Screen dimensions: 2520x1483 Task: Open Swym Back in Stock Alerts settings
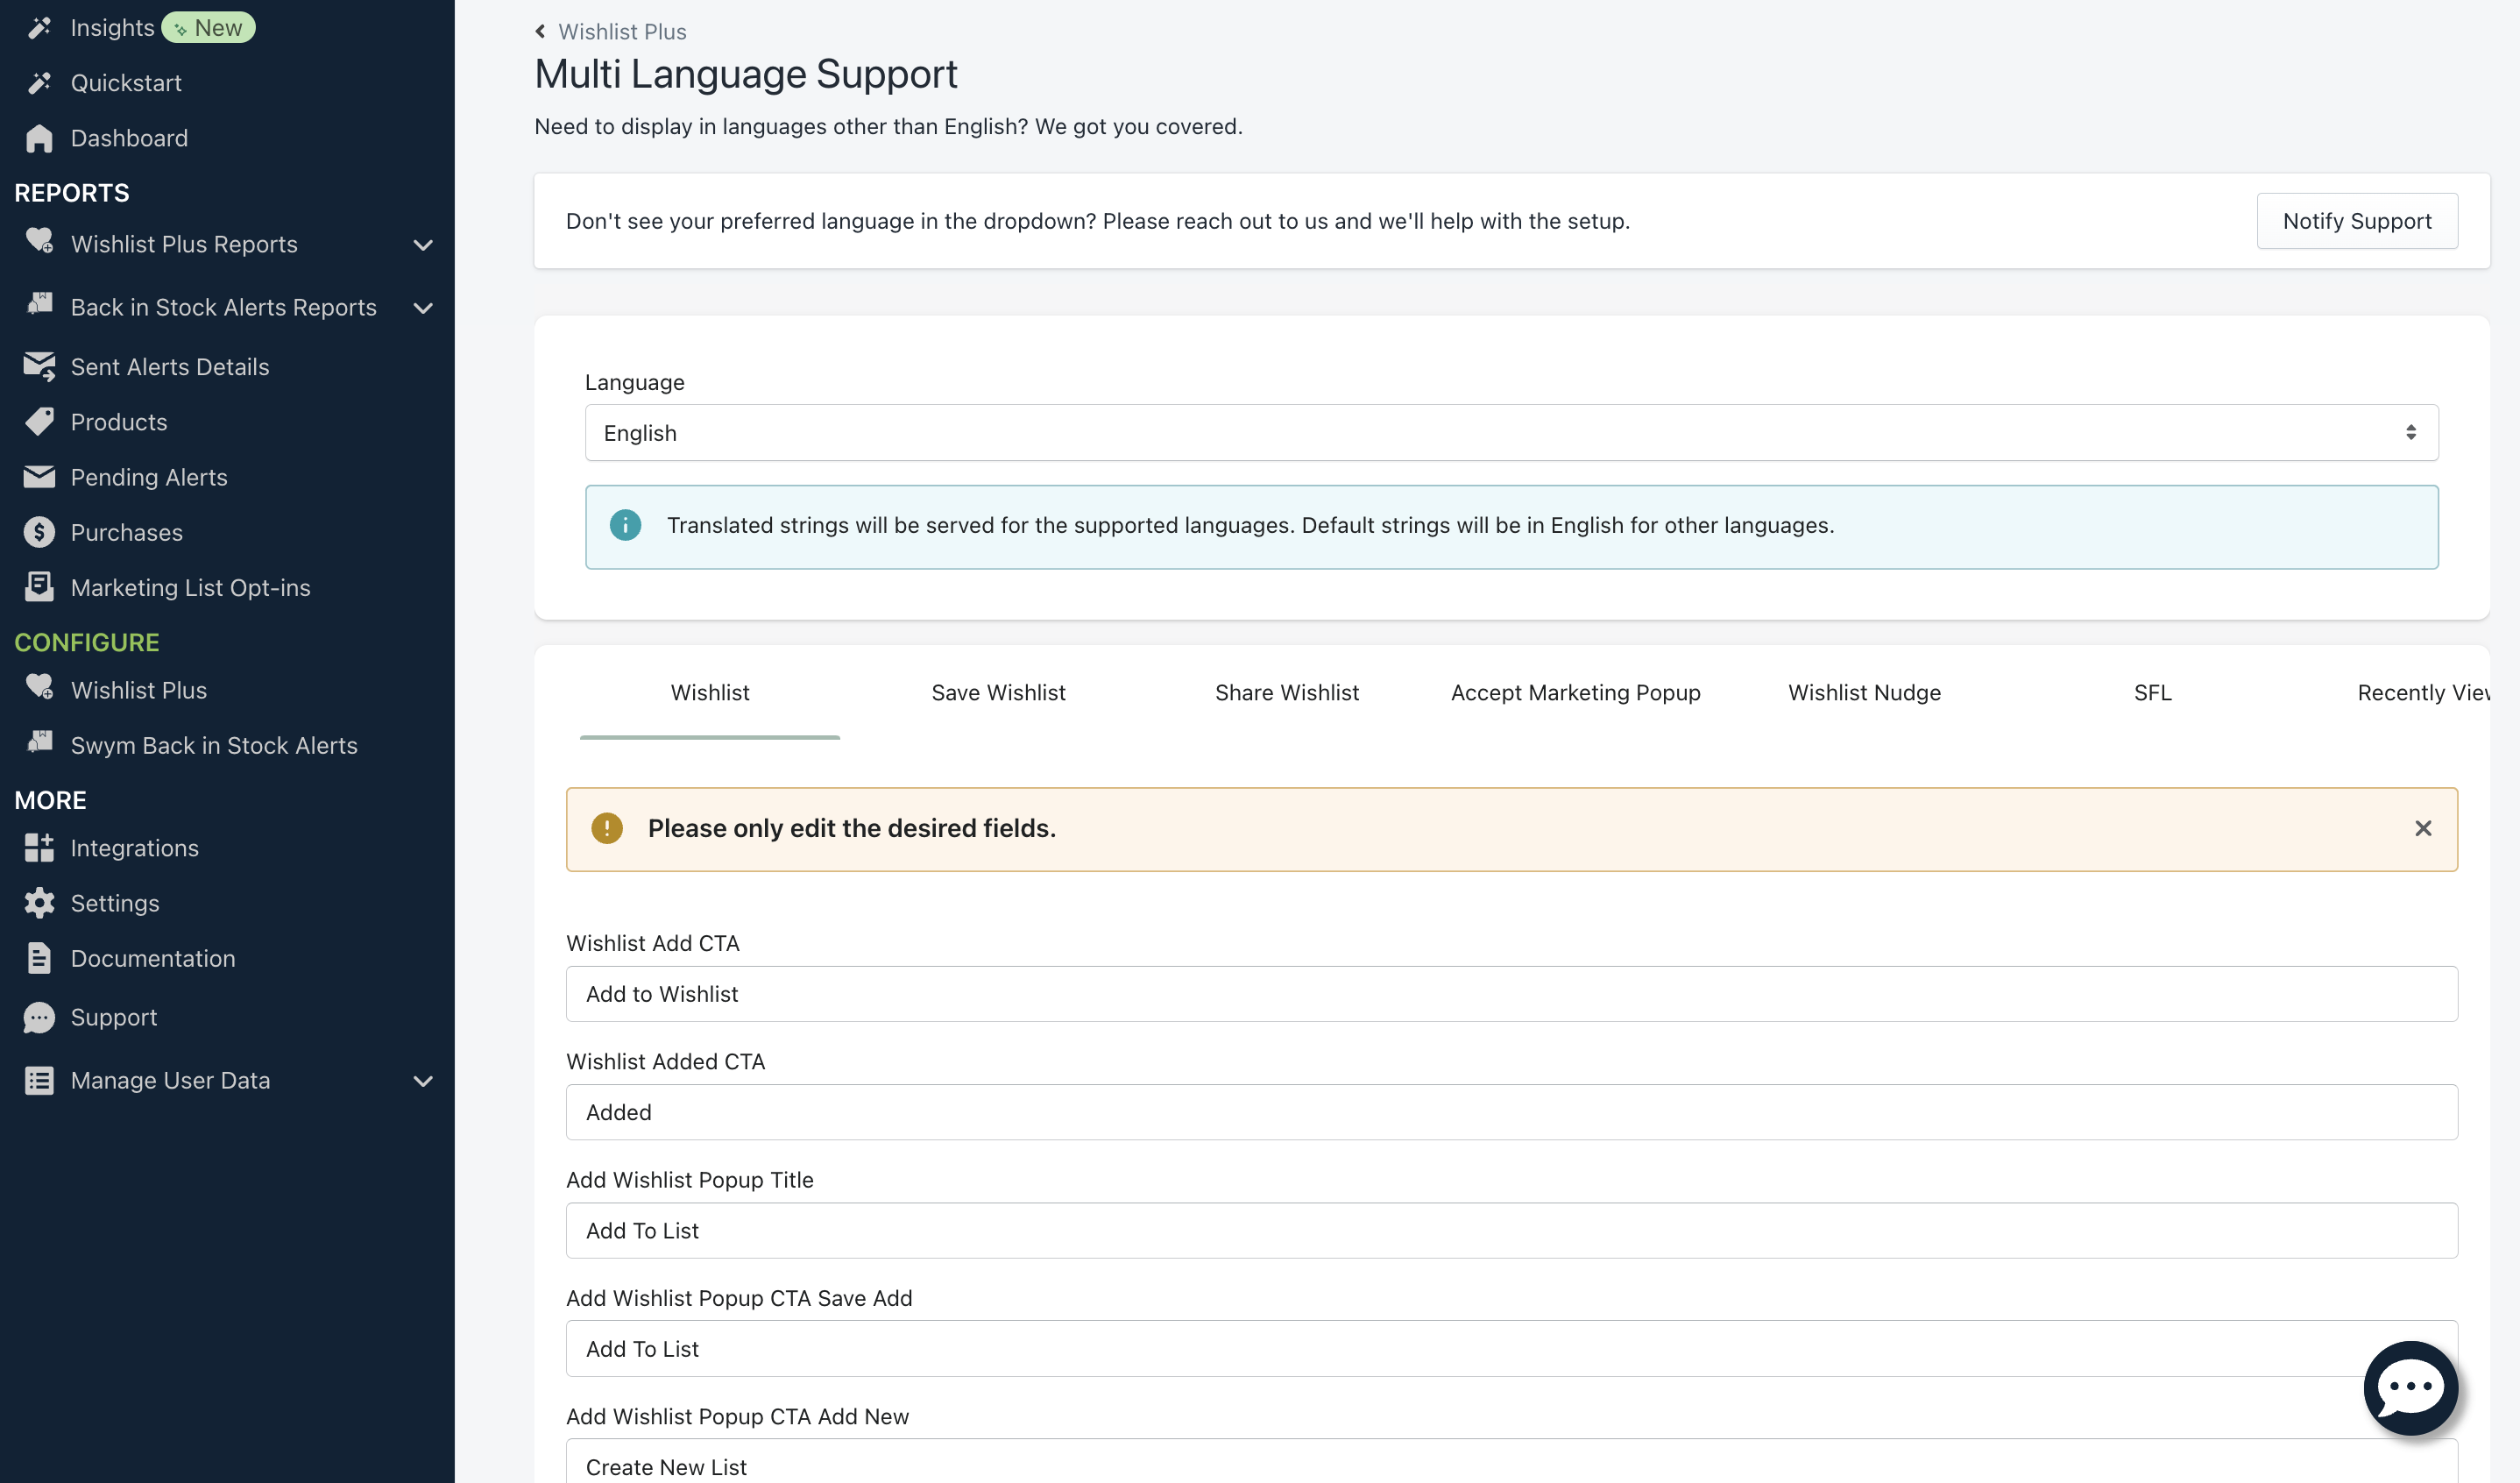[213, 745]
